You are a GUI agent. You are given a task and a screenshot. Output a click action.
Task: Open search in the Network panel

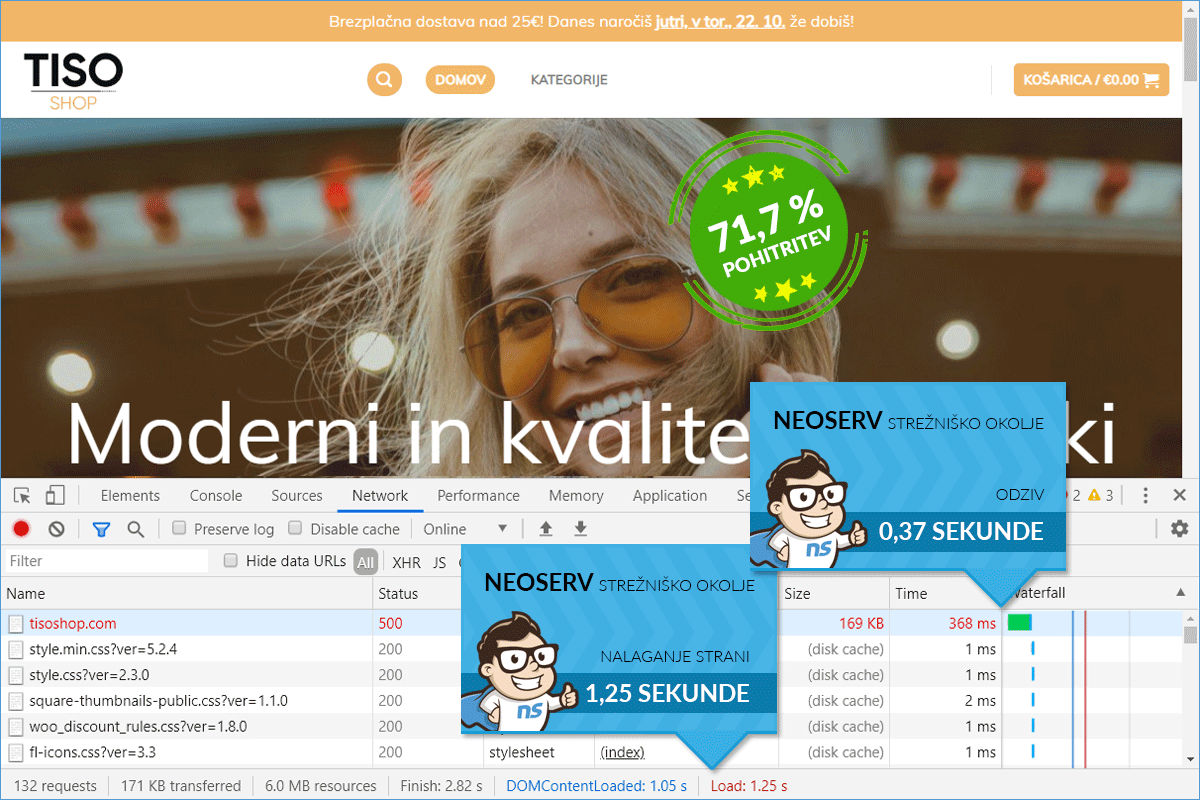coord(136,529)
